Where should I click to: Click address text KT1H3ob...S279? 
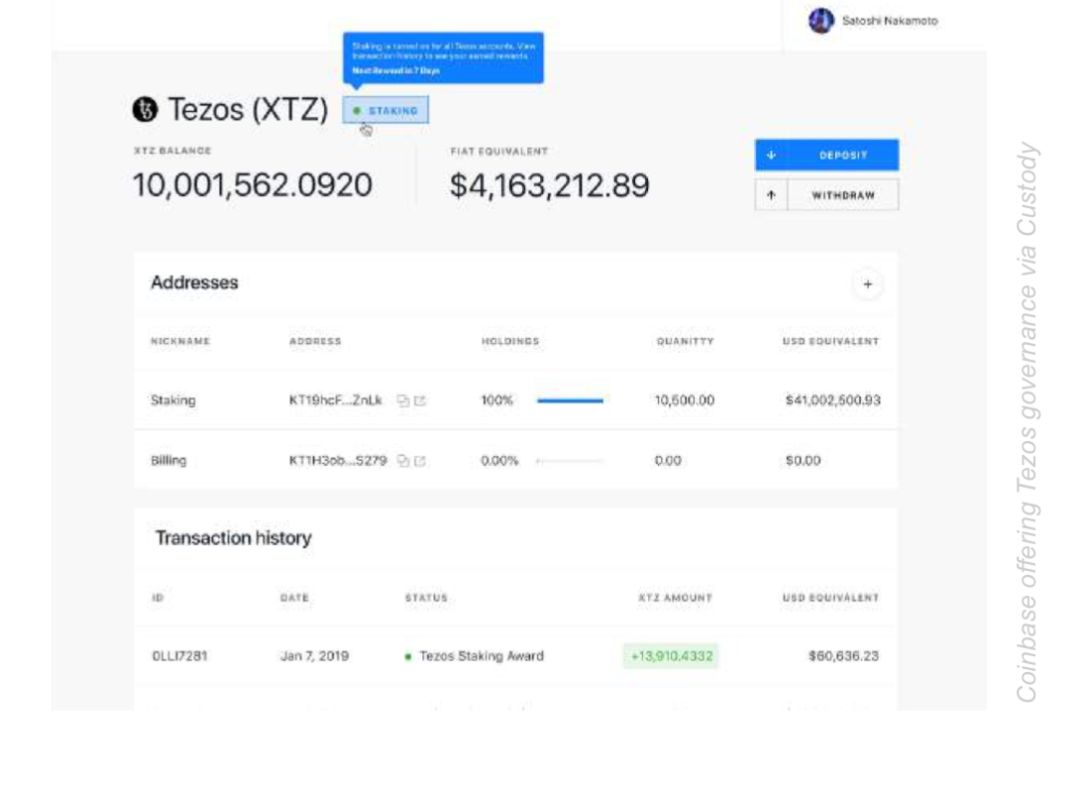pyautogui.click(x=338, y=460)
